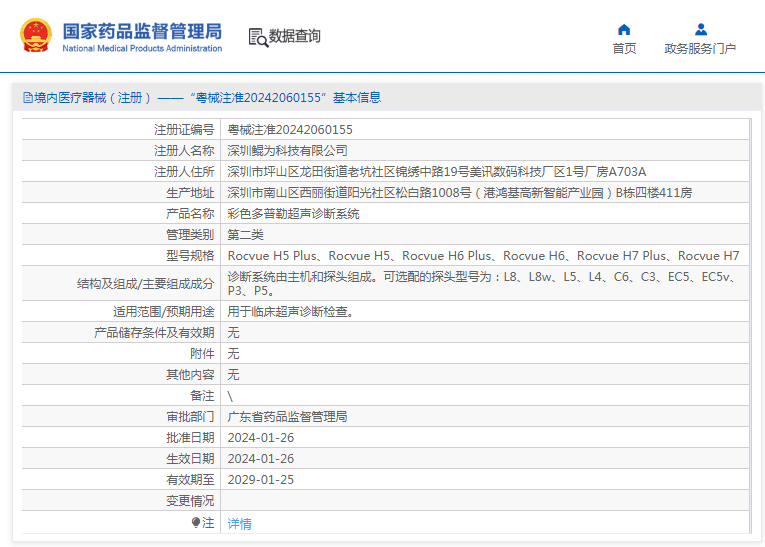
Task: Click the 生产地址 address value
Action: 459,193
